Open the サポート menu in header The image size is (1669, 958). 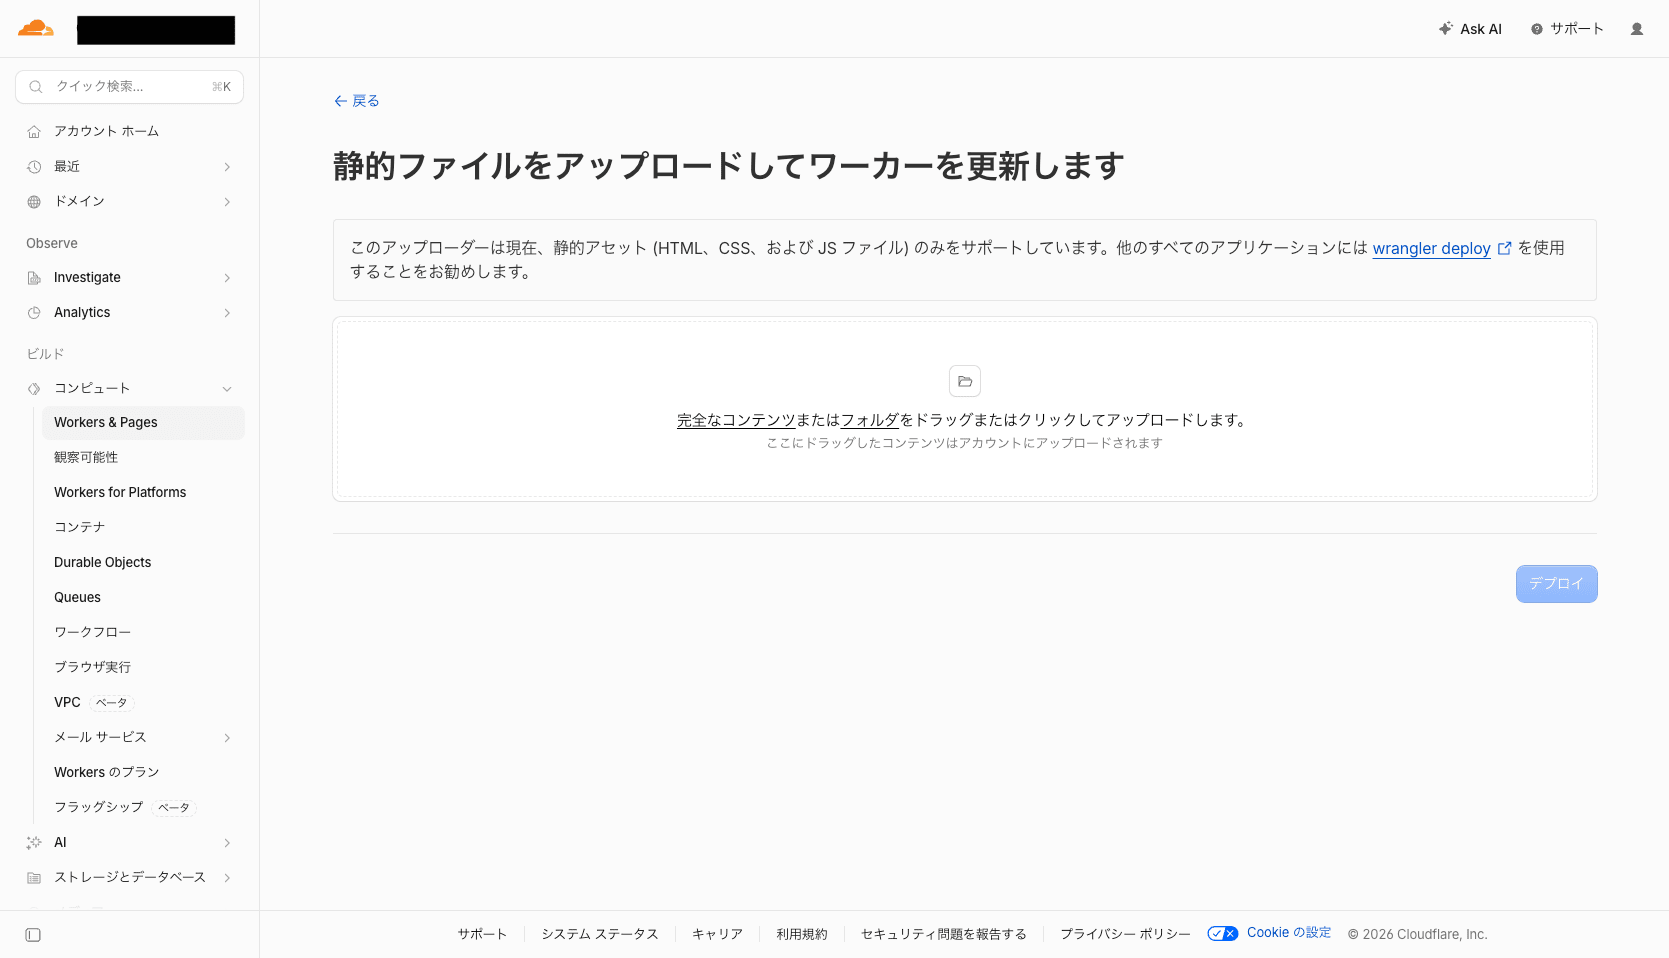click(x=1567, y=29)
